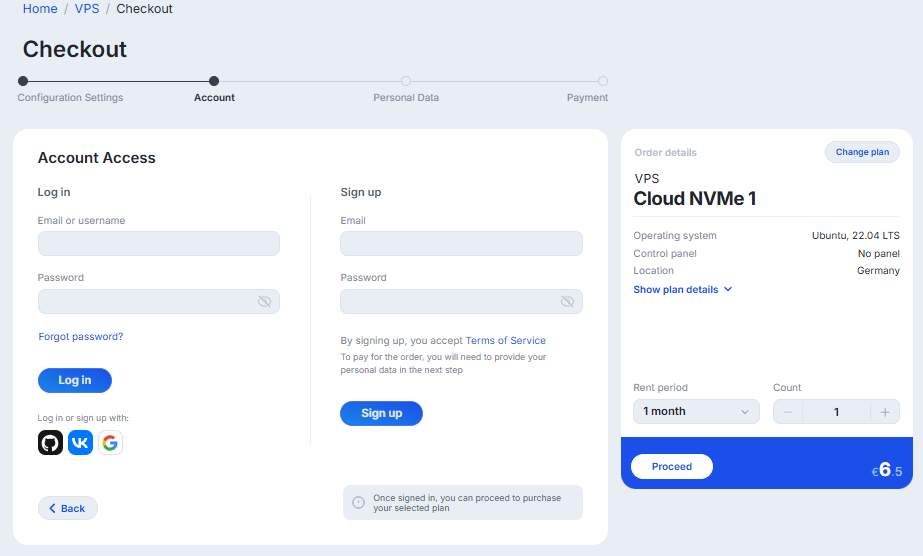Open Forgot password link
The height and width of the screenshot is (556, 923).
[x=81, y=337]
